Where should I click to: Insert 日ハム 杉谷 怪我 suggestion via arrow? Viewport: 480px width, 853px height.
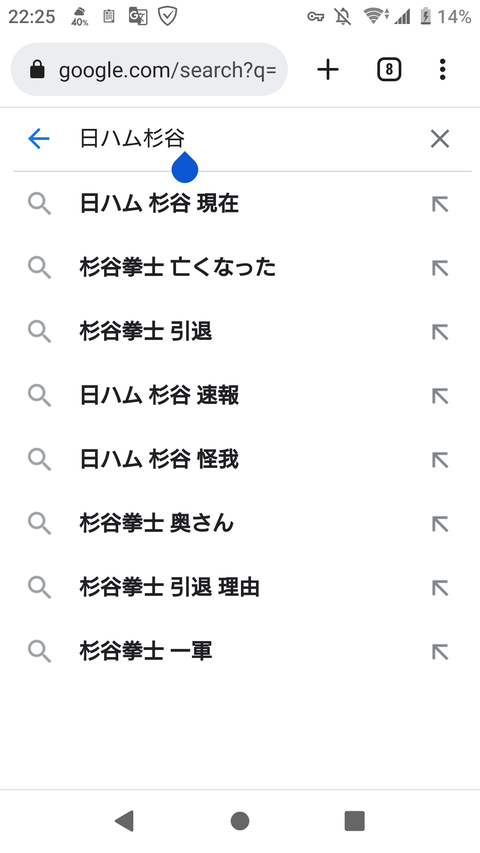tap(440, 460)
